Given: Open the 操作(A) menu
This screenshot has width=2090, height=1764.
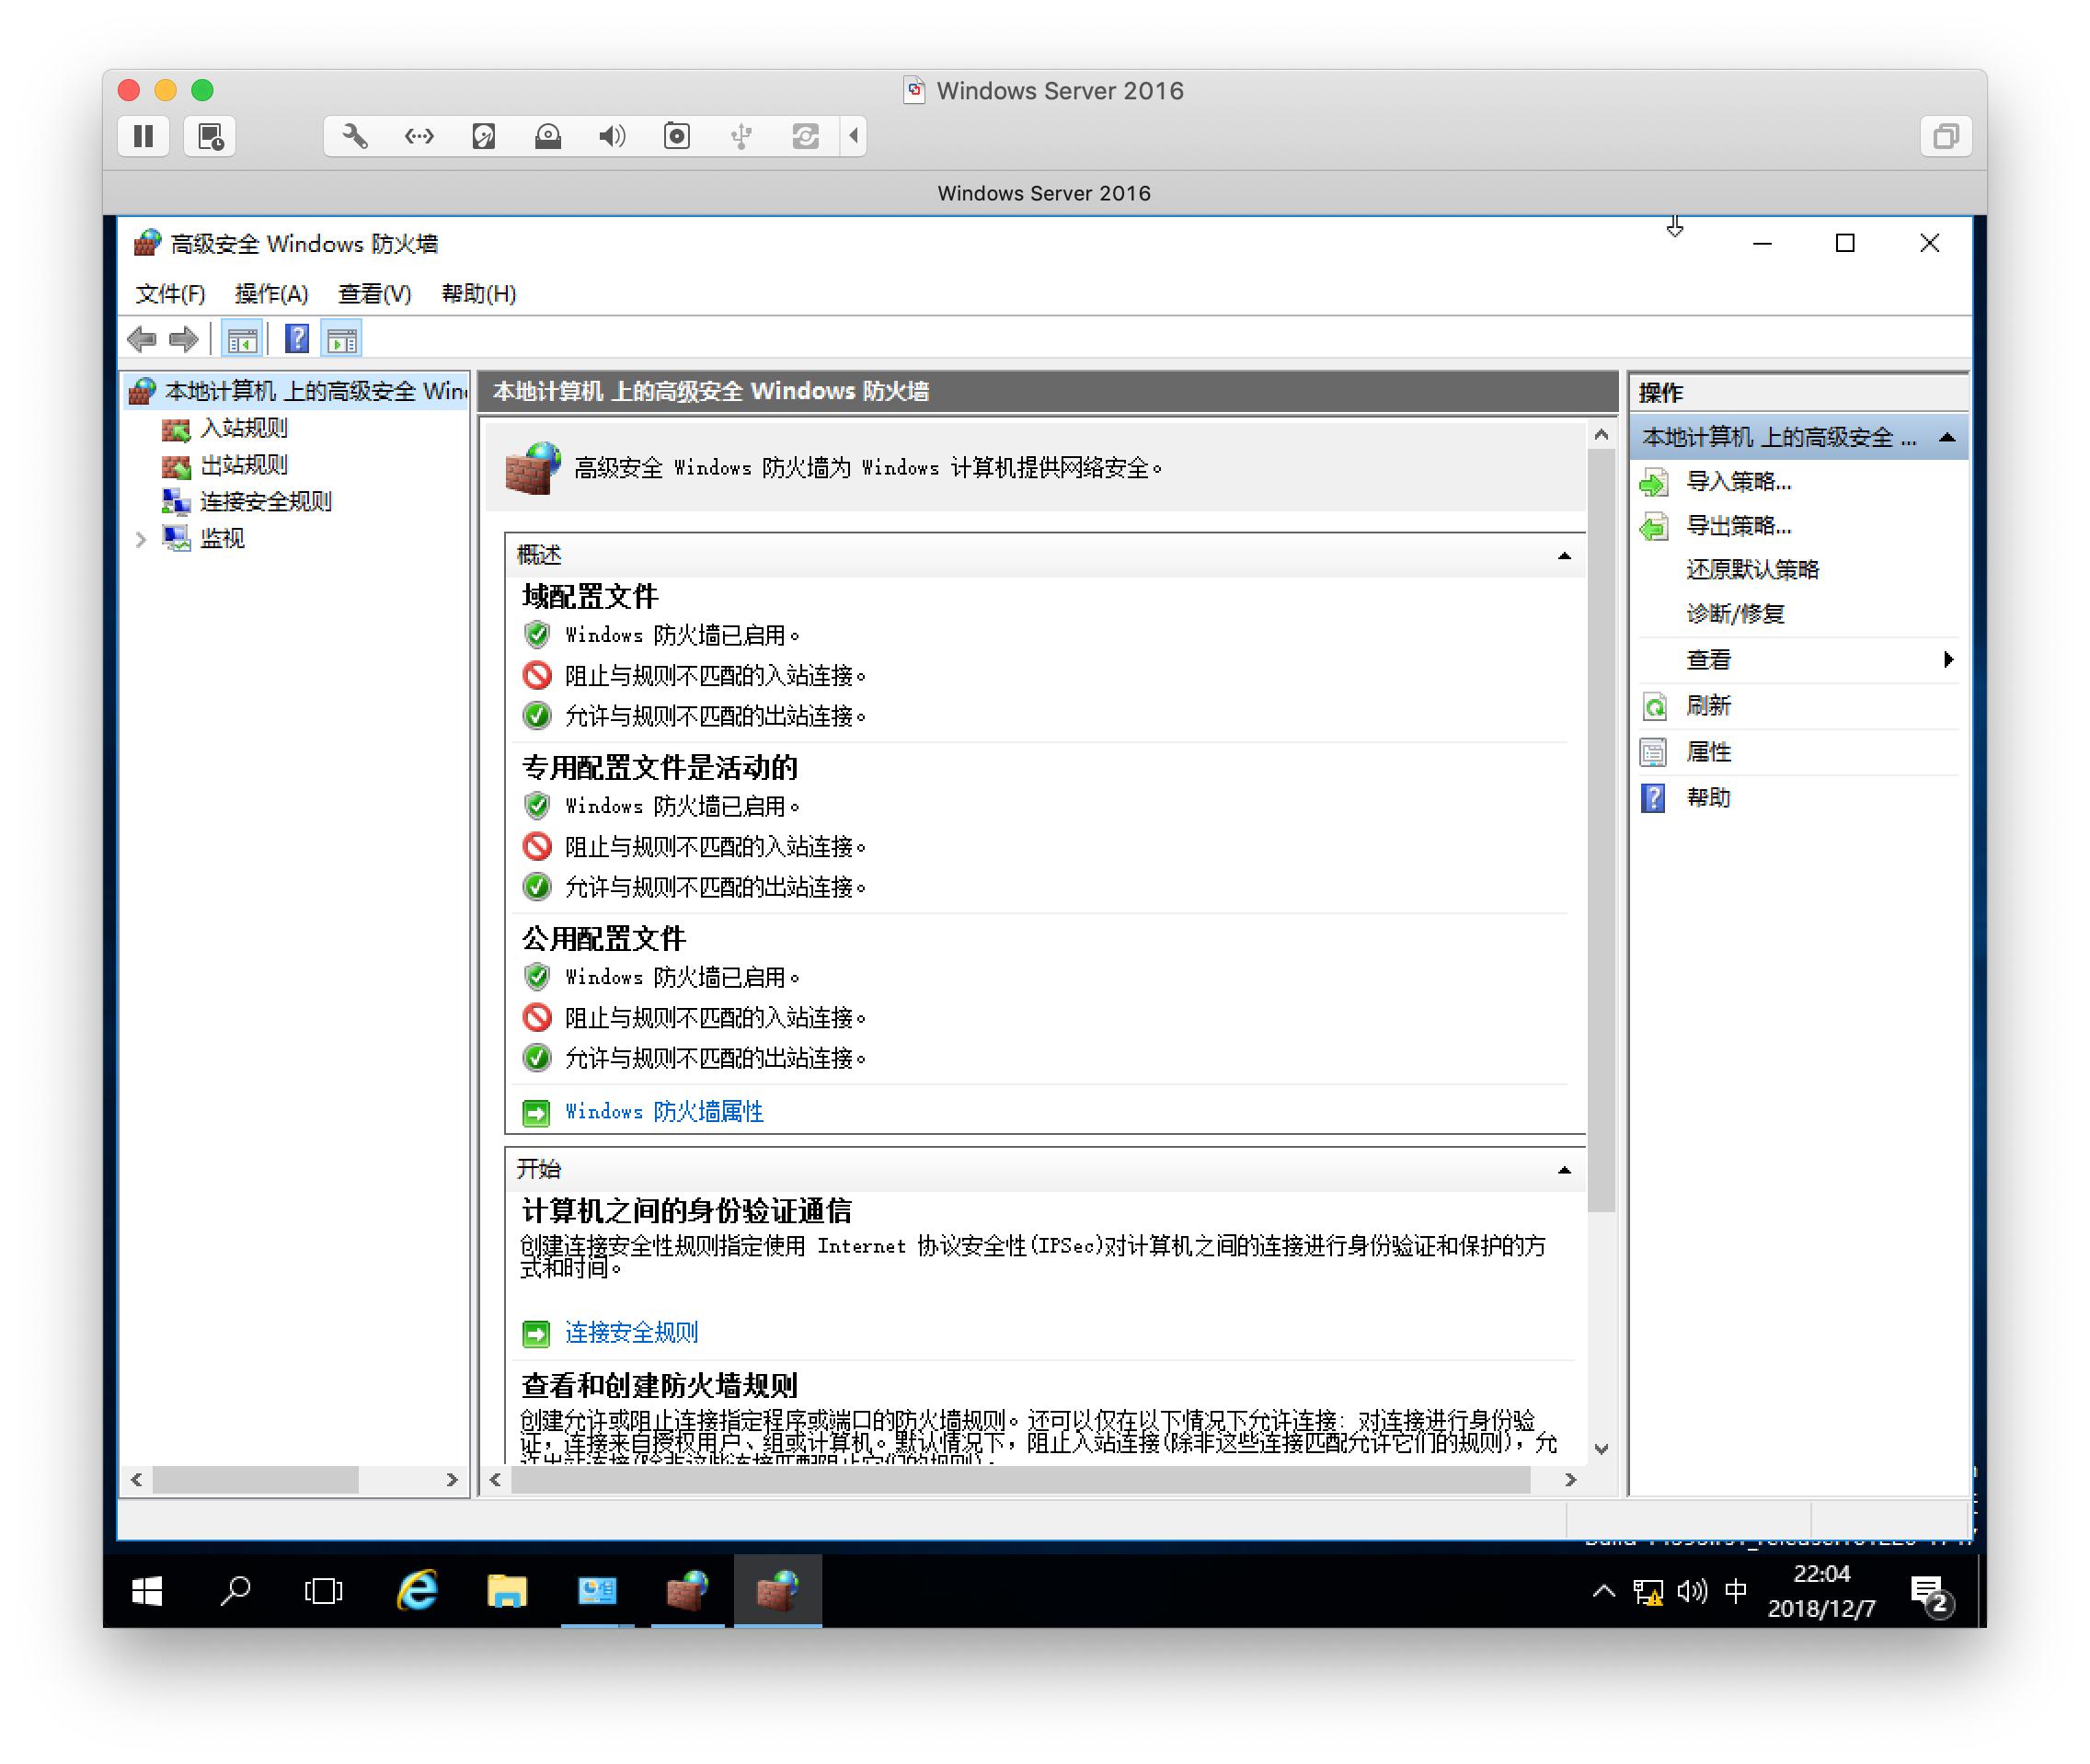Looking at the screenshot, I should (272, 294).
